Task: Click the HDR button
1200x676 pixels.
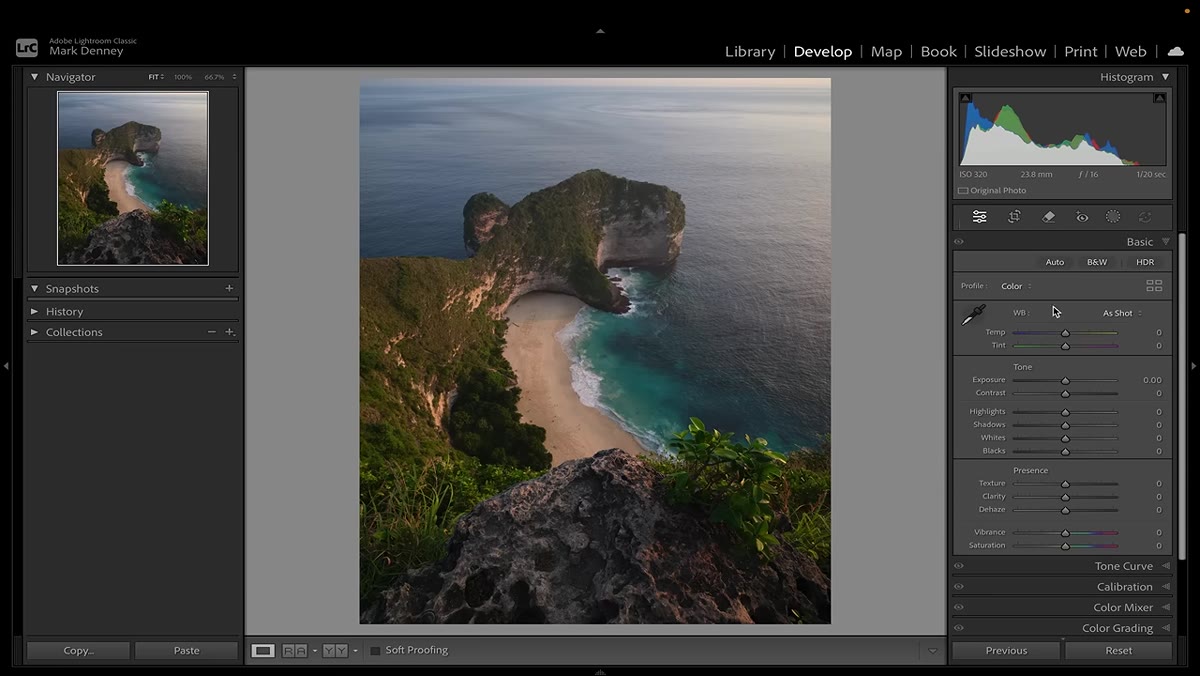Action: [1145, 262]
